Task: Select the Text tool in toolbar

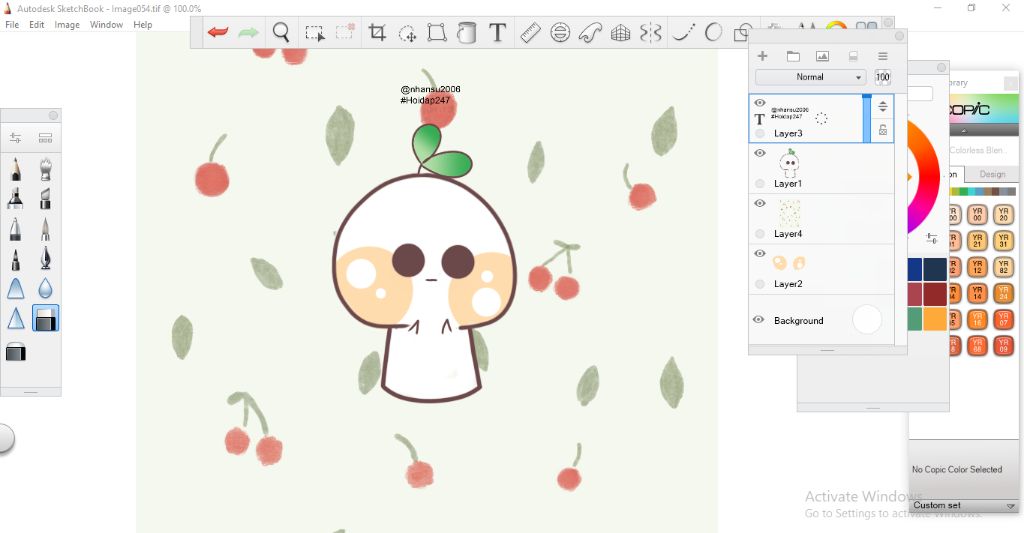Action: (498, 32)
